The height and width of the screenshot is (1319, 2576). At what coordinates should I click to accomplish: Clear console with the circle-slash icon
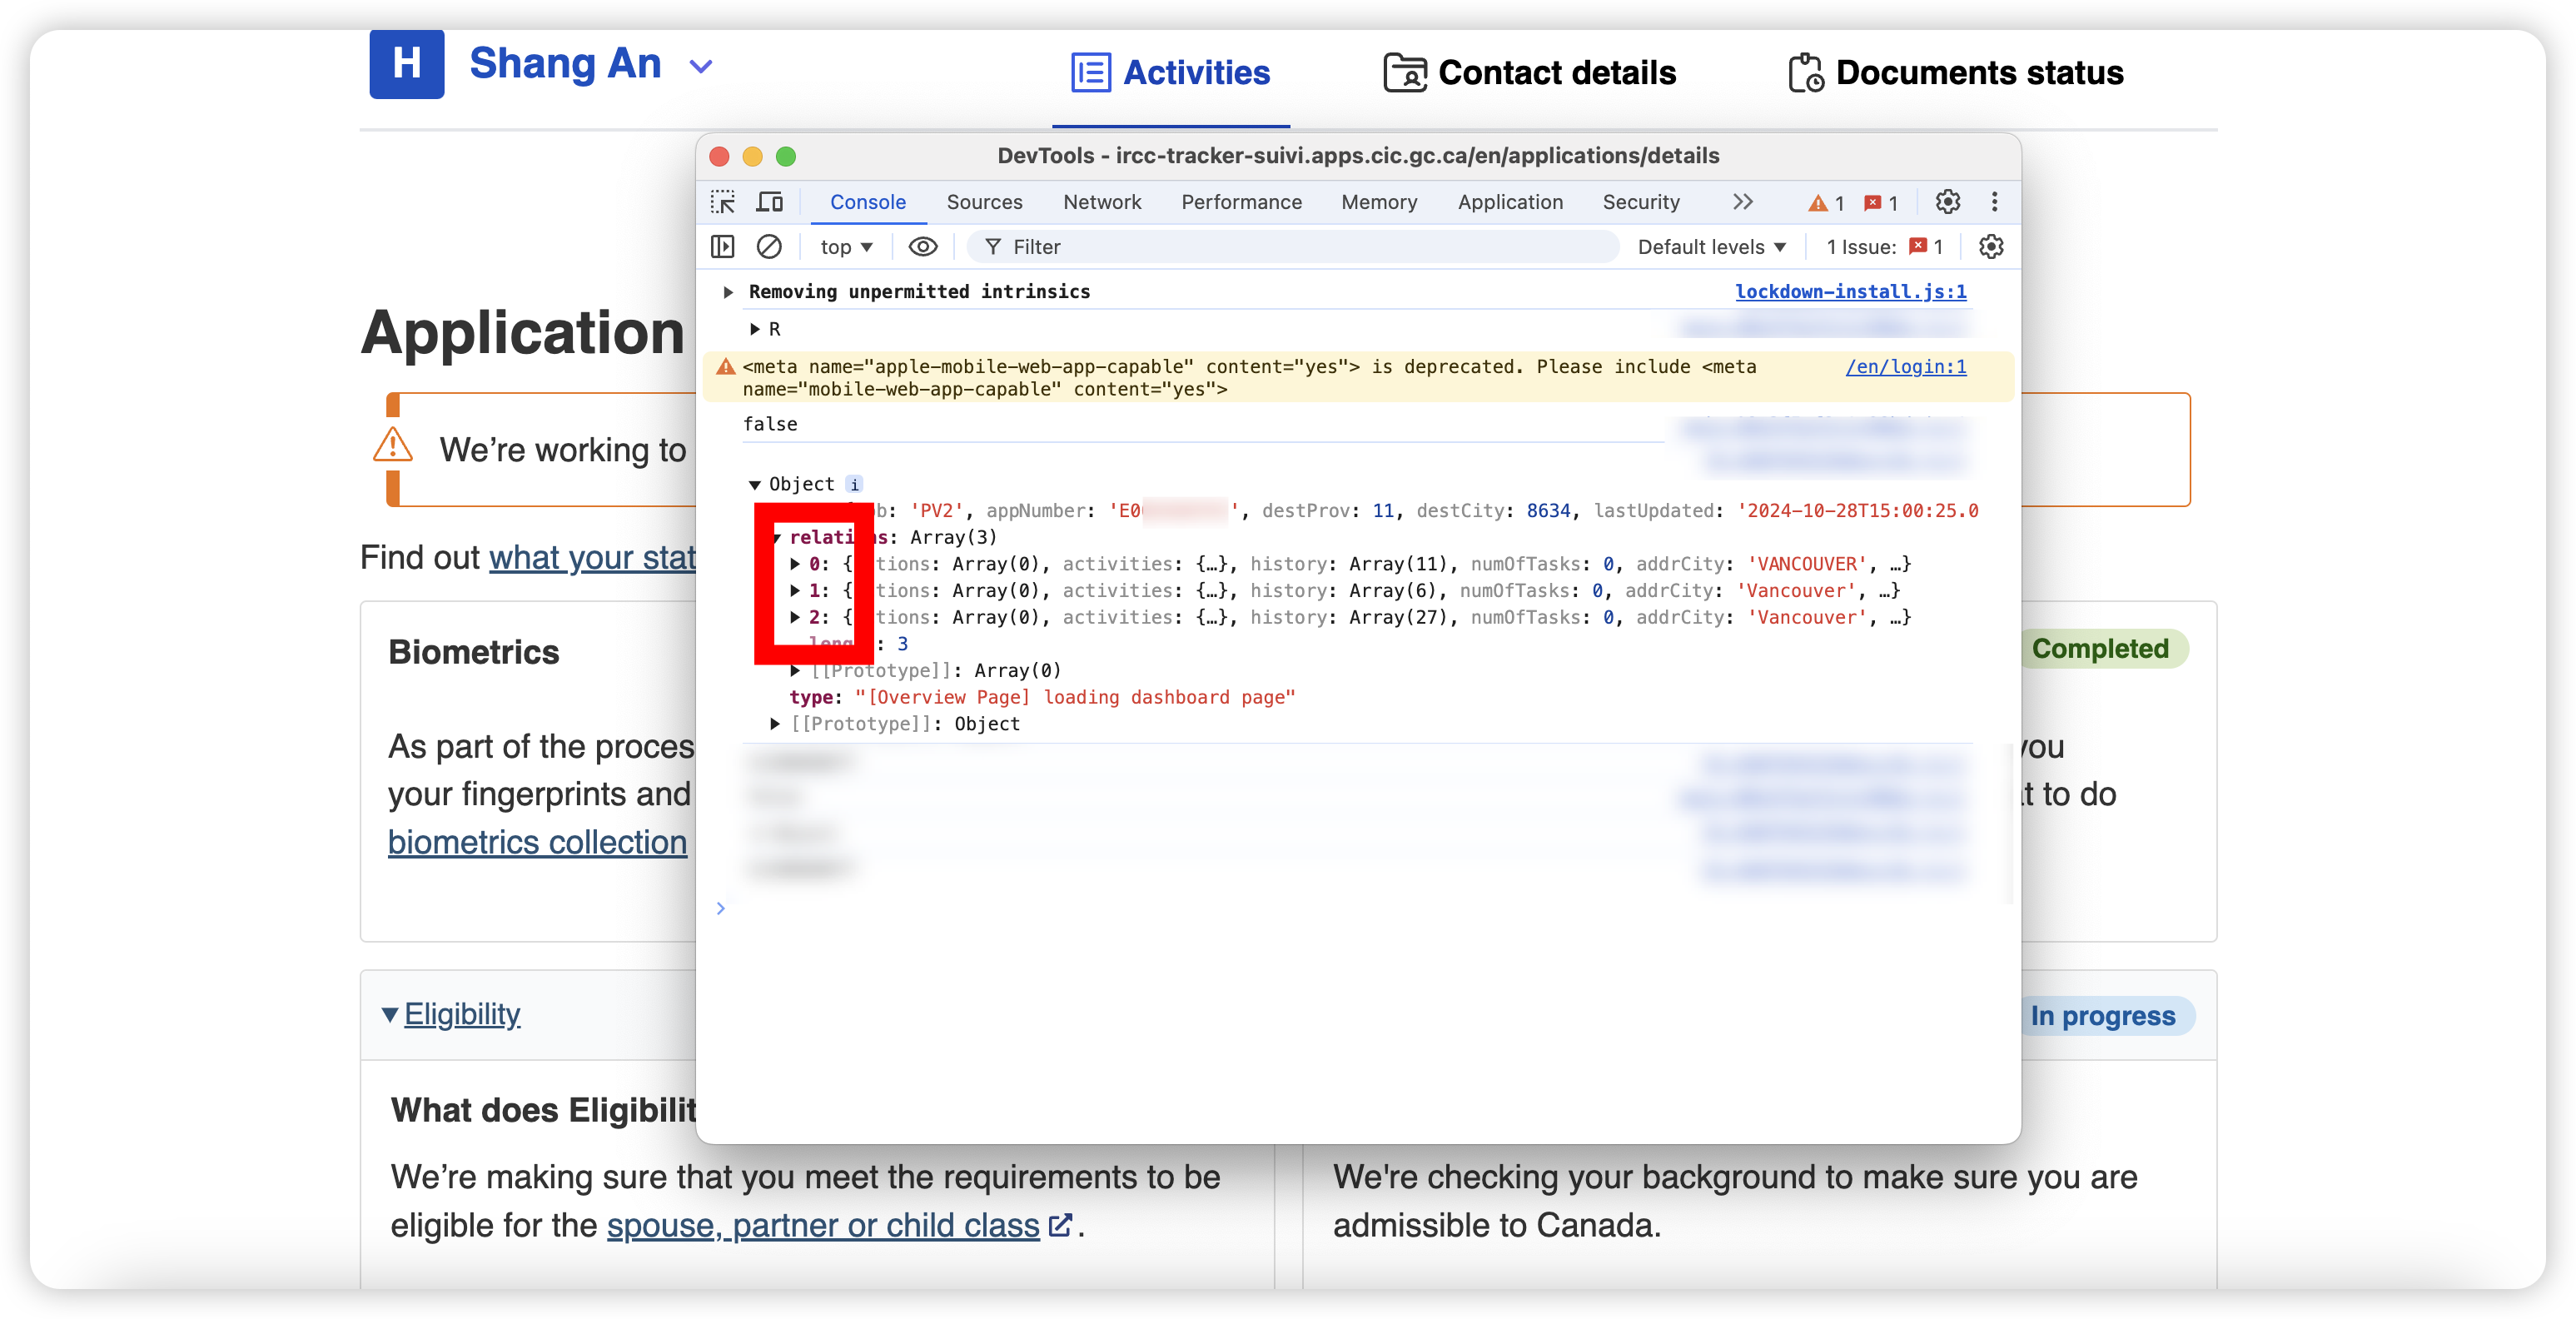(x=769, y=246)
